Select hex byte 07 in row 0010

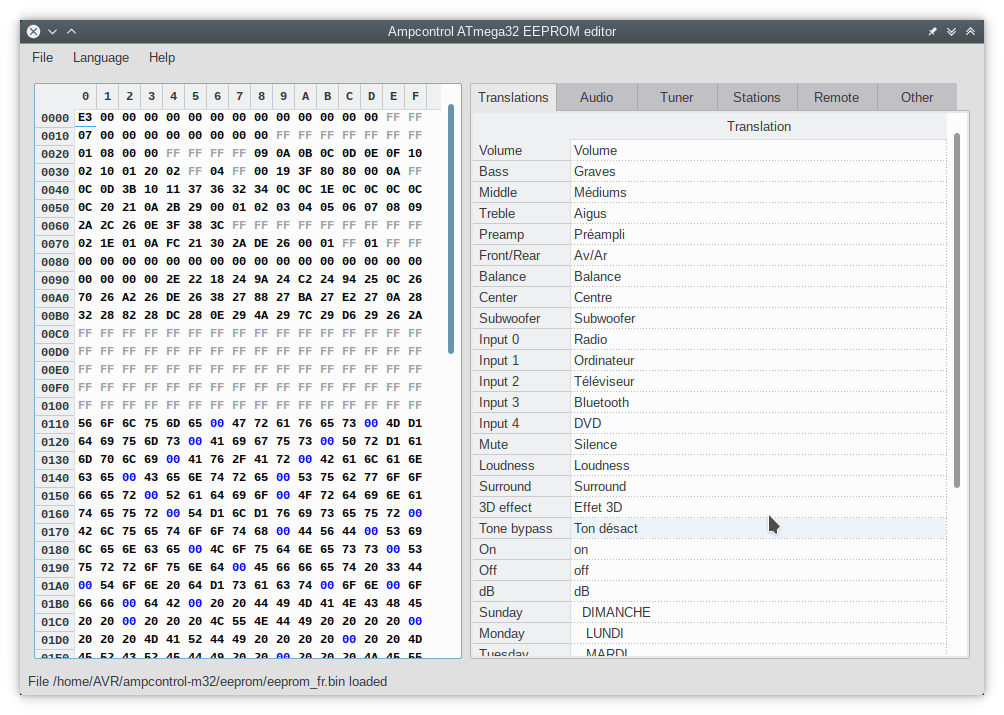pos(85,135)
